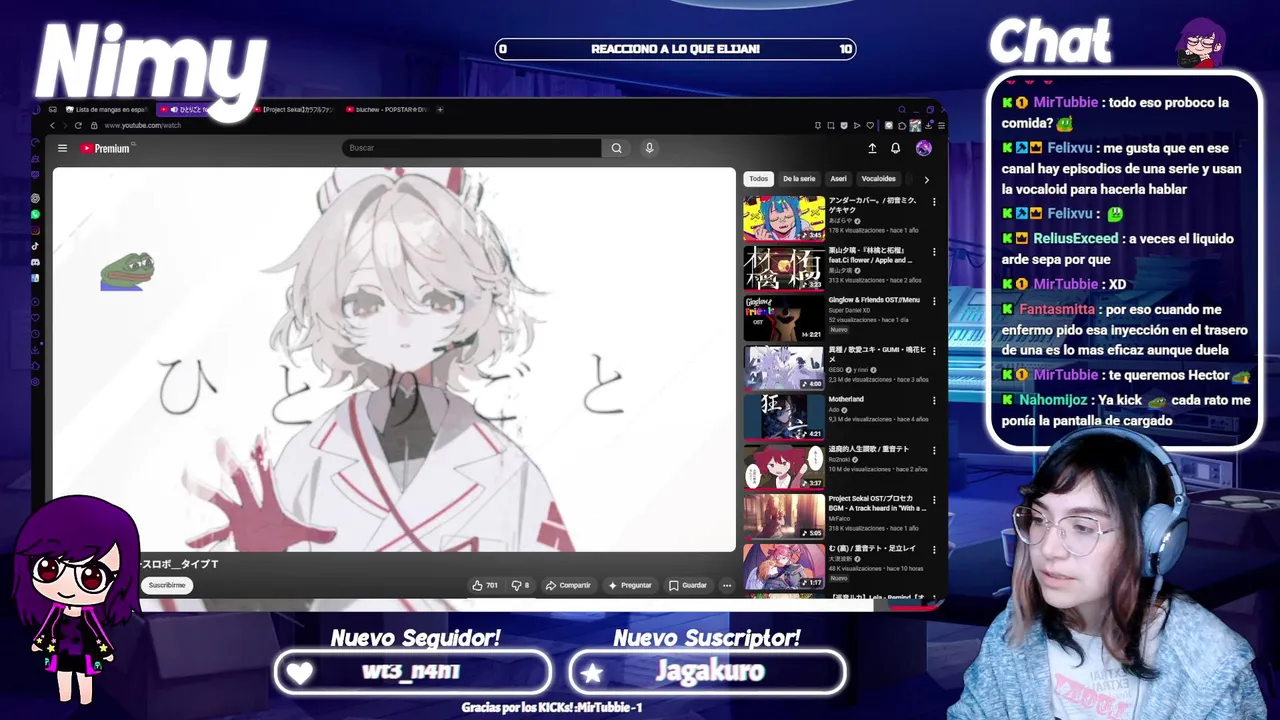Click the video player area
The width and height of the screenshot is (1280, 720).
[x=394, y=360]
